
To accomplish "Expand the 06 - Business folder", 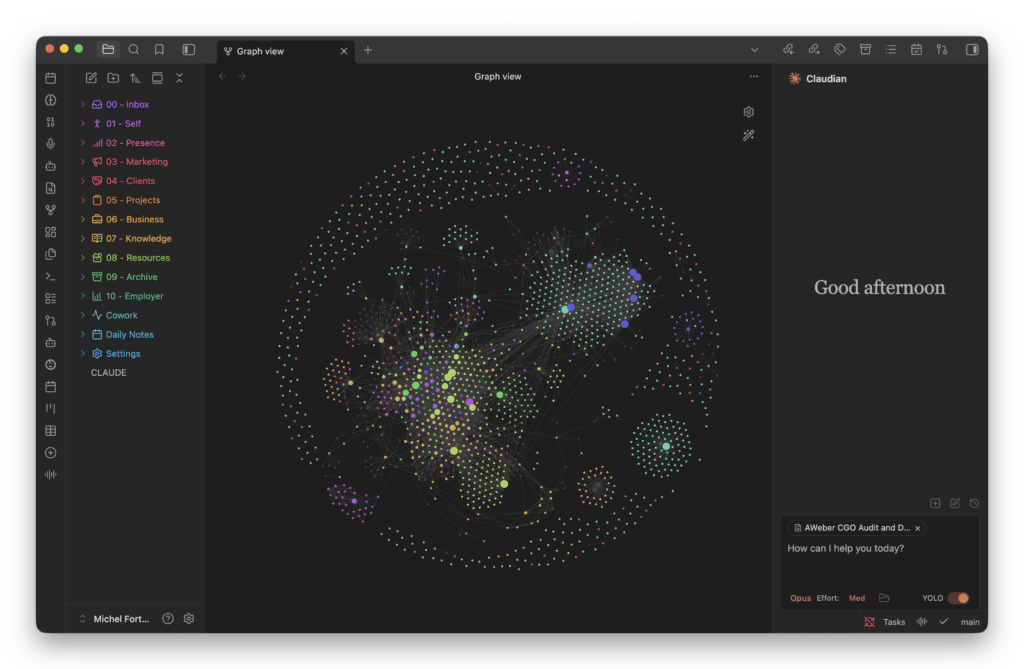I will click(x=82, y=220).
